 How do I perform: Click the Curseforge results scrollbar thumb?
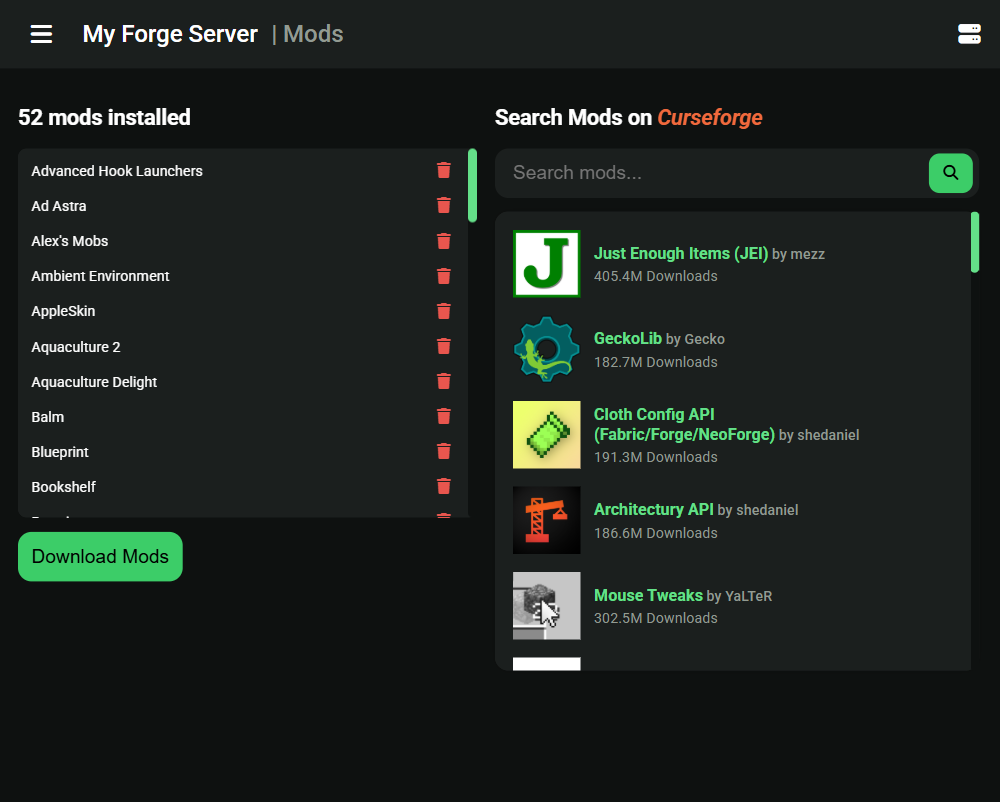pos(975,242)
